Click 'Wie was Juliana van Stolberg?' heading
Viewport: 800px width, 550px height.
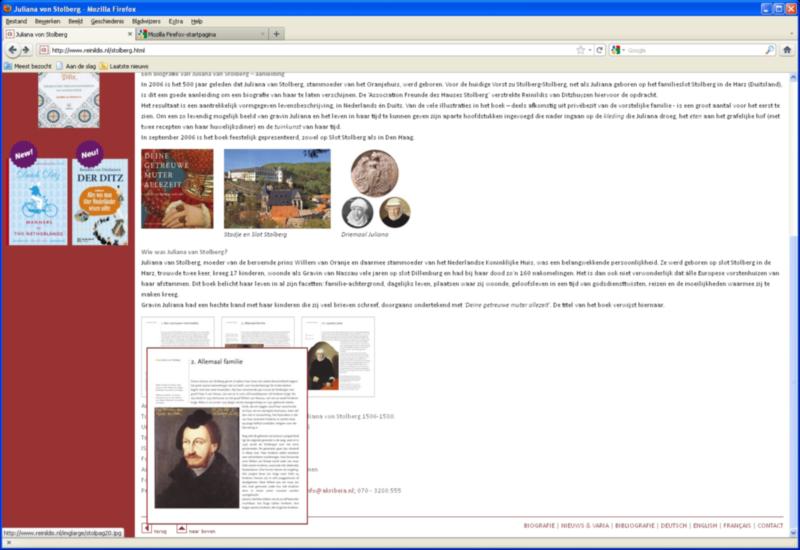point(184,252)
